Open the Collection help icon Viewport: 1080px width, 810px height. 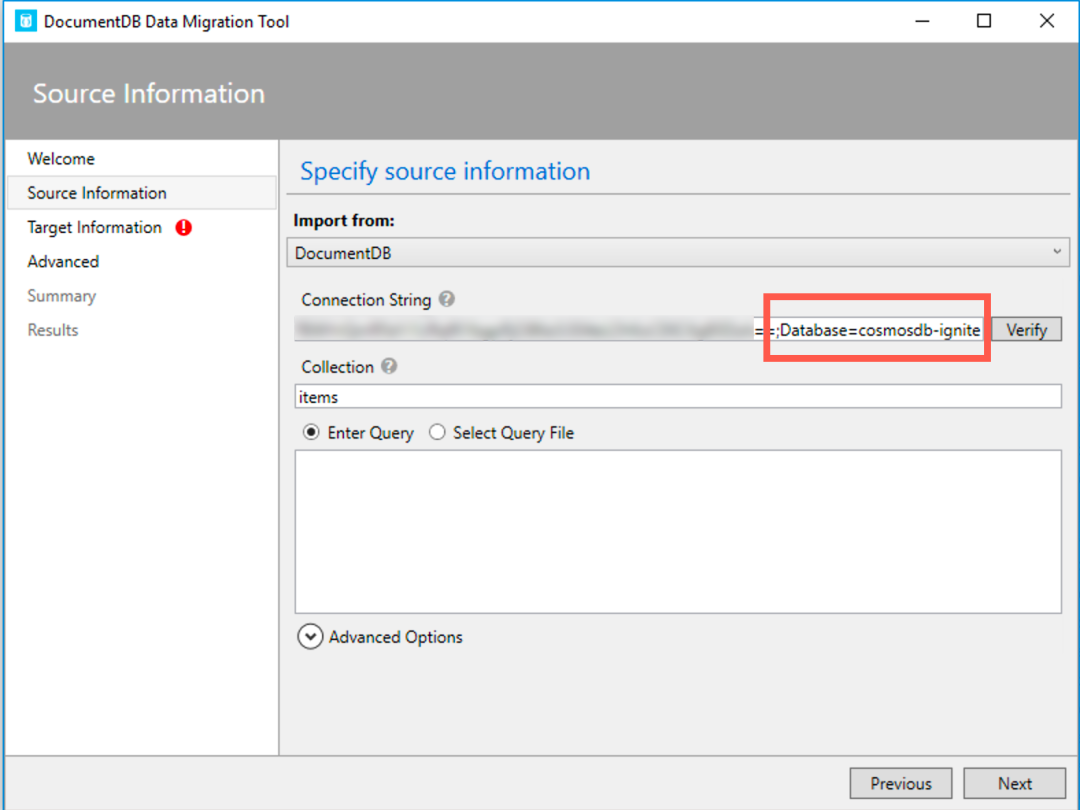coord(389,366)
